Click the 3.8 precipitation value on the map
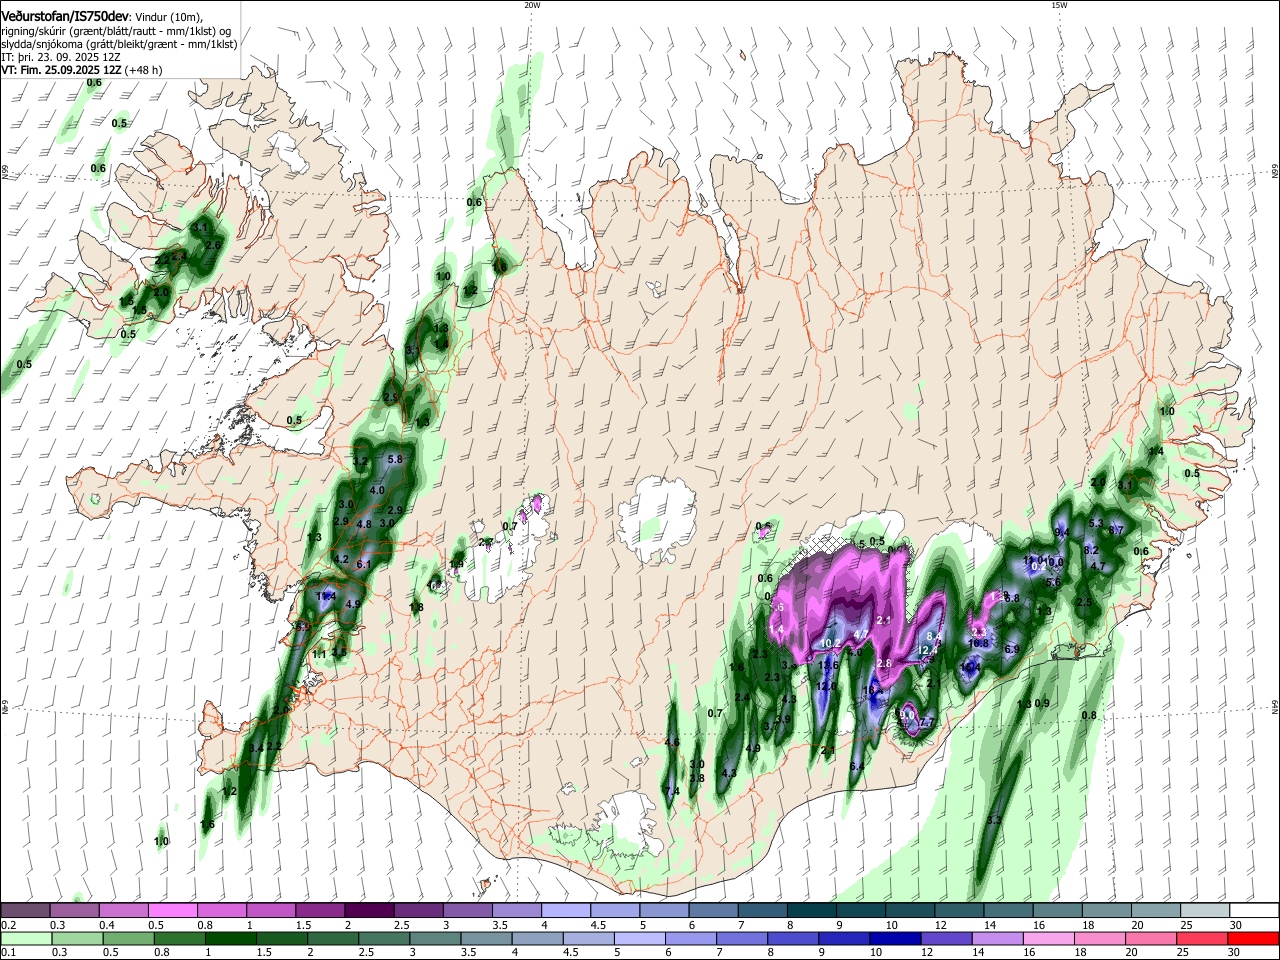This screenshot has width=1280, height=960. (x=697, y=778)
